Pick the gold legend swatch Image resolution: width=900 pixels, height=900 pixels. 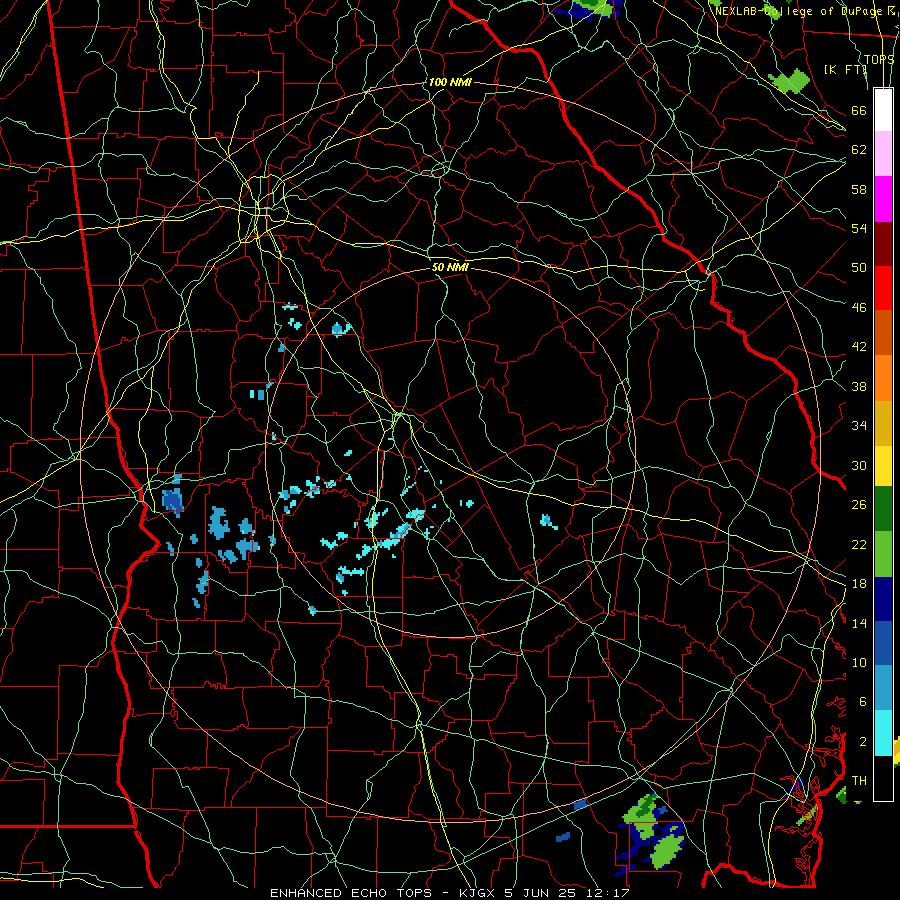click(x=883, y=422)
